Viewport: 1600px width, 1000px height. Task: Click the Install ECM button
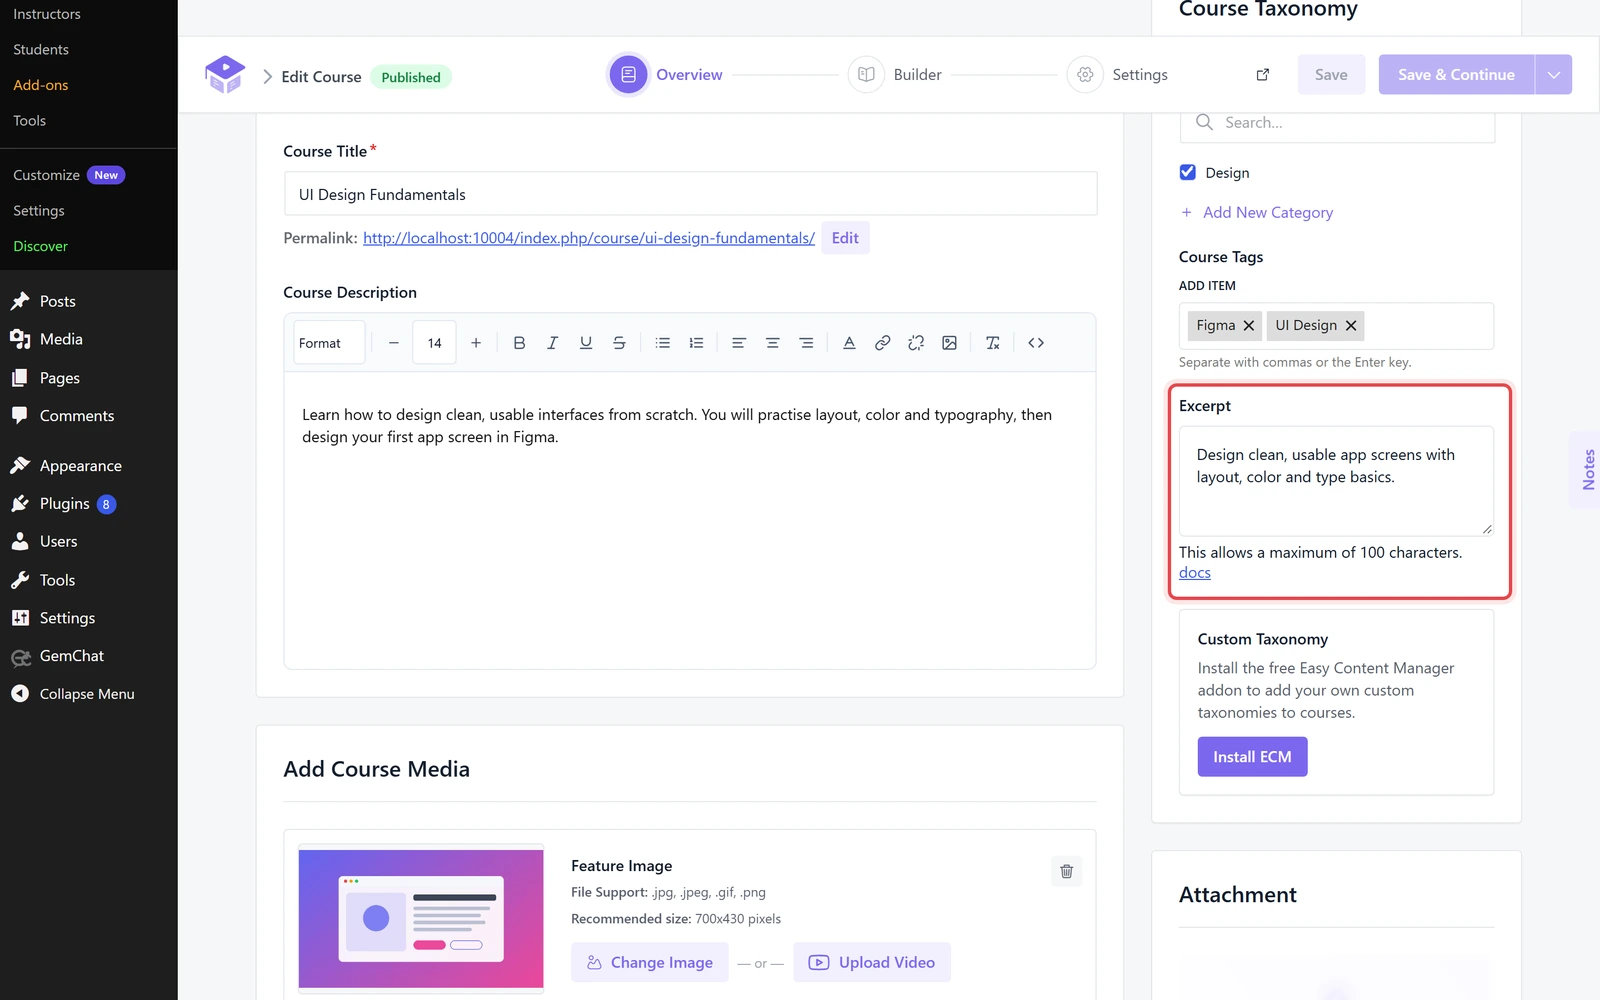click(1252, 757)
